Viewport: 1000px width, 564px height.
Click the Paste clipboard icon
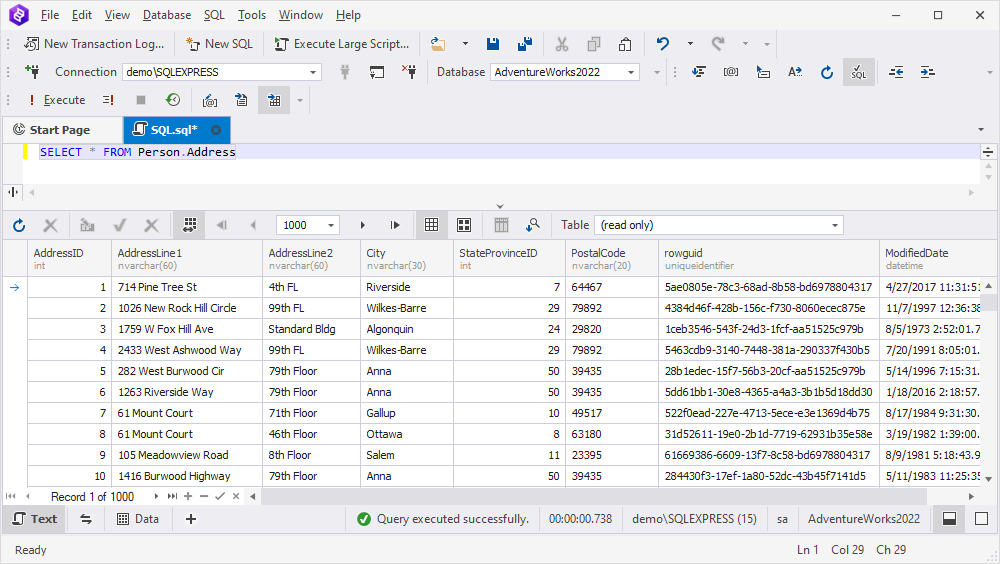click(x=625, y=44)
